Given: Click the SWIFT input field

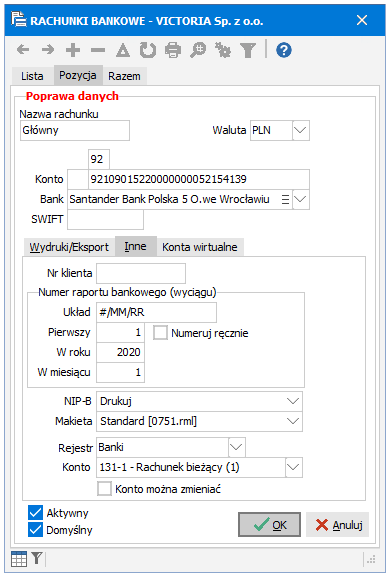Looking at the screenshot, I should pos(106,220).
